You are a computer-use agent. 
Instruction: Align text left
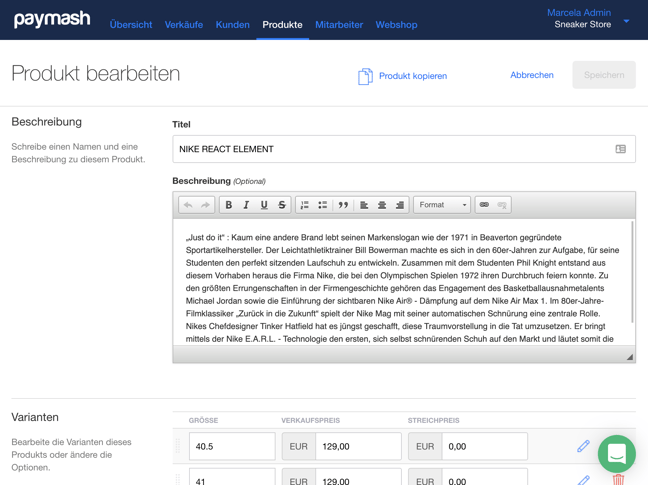click(364, 205)
